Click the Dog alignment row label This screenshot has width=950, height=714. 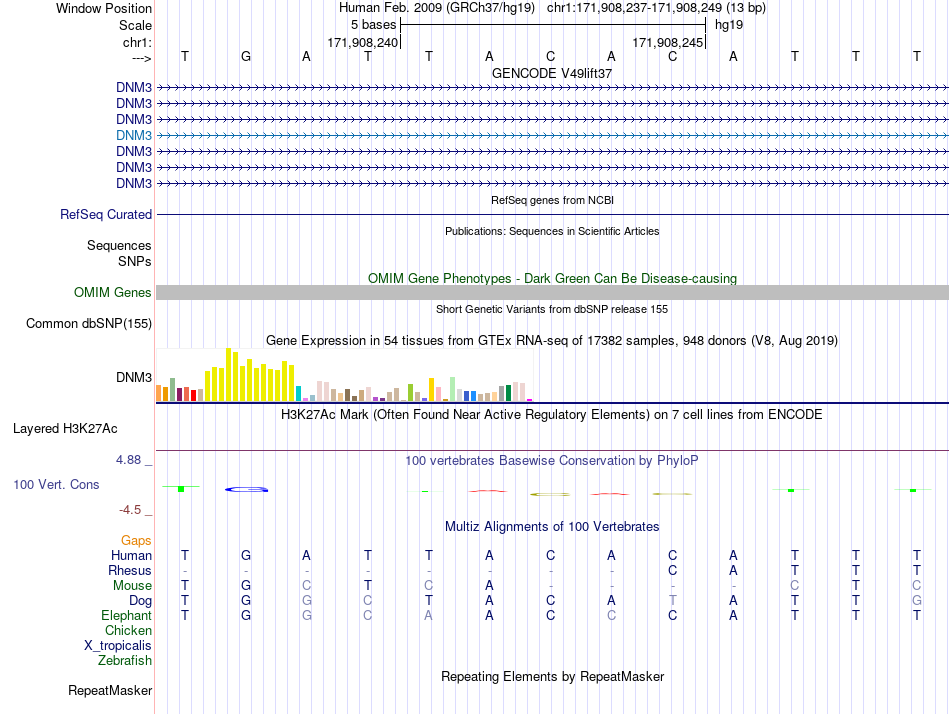pyautogui.click(x=141, y=601)
